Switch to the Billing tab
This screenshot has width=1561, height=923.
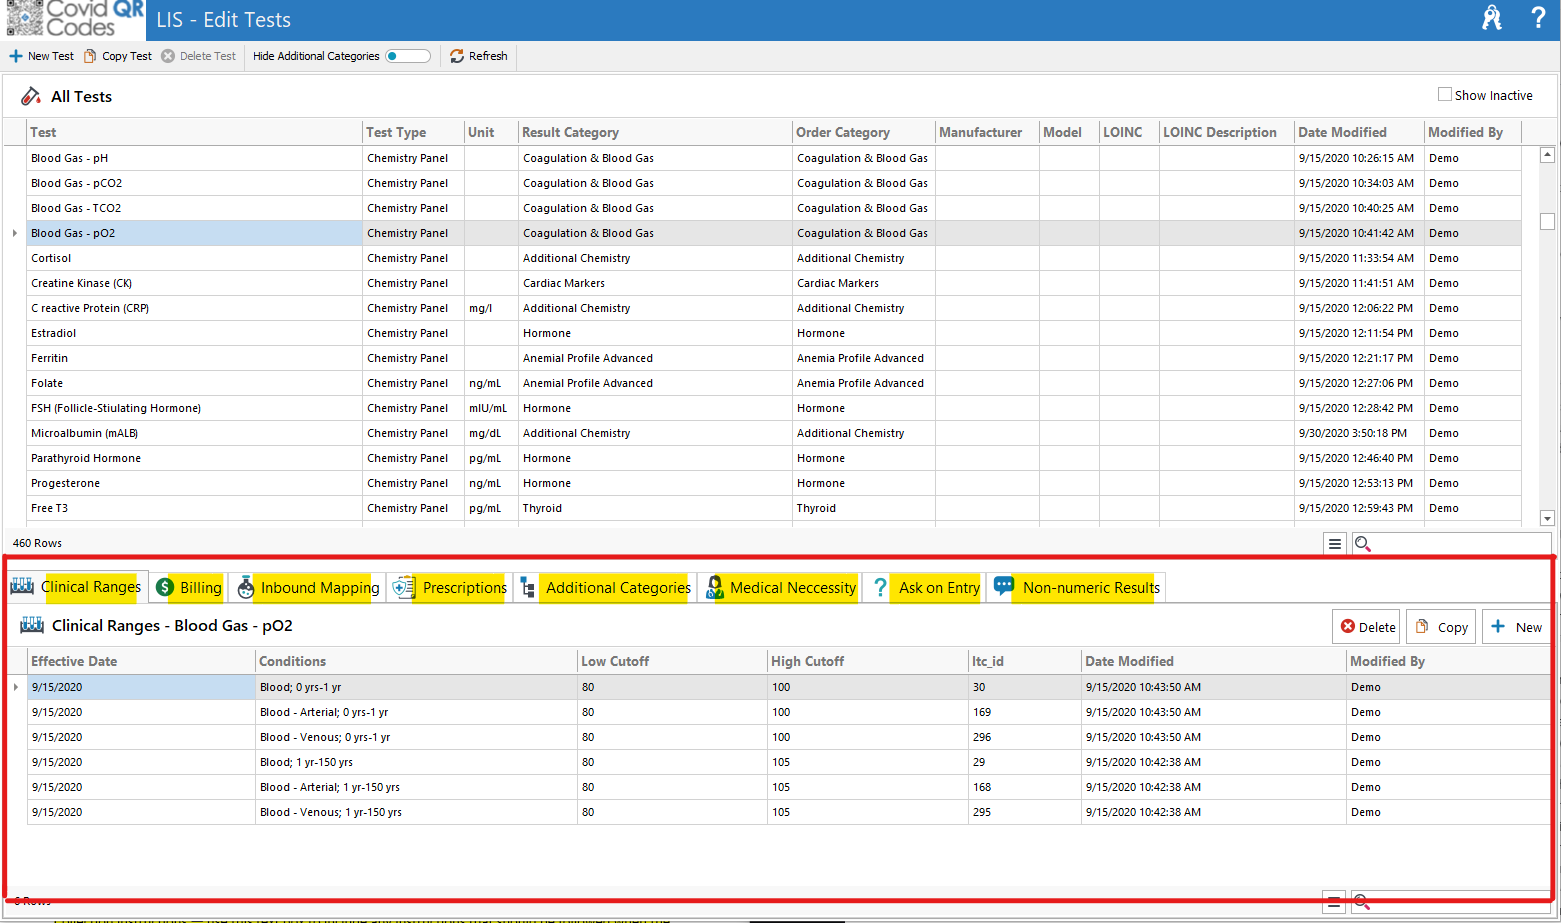[188, 588]
